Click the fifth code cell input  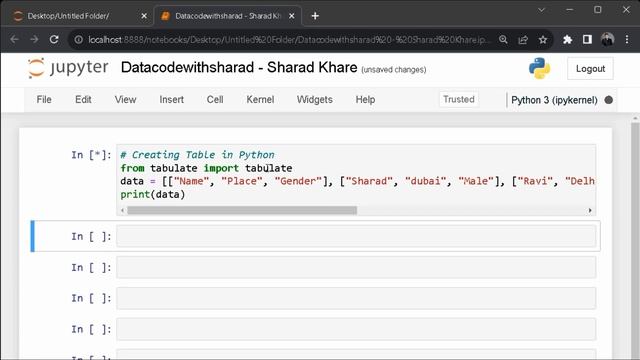point(356,329)
